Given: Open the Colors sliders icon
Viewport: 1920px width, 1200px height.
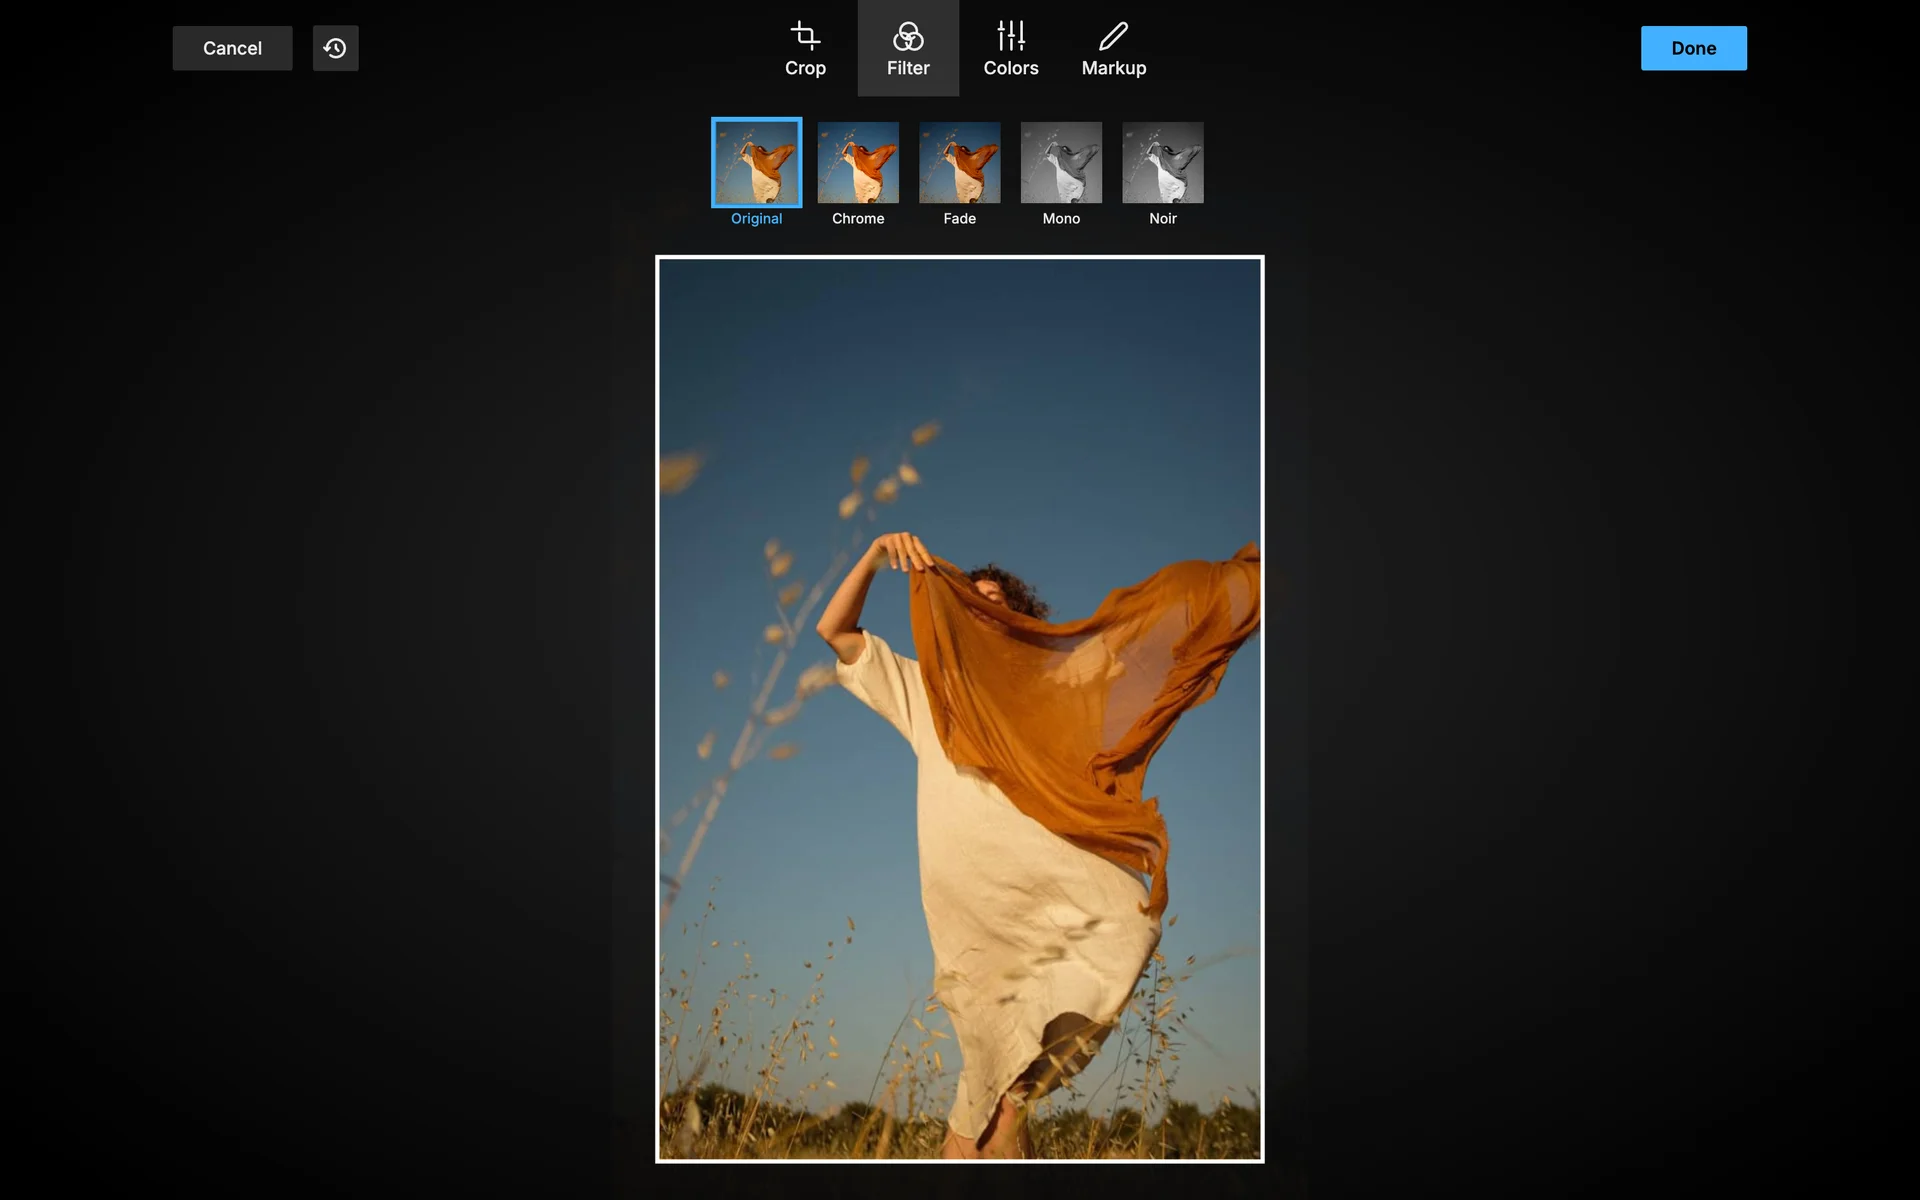Looking at the screenshot, I should click(1011, 36).
